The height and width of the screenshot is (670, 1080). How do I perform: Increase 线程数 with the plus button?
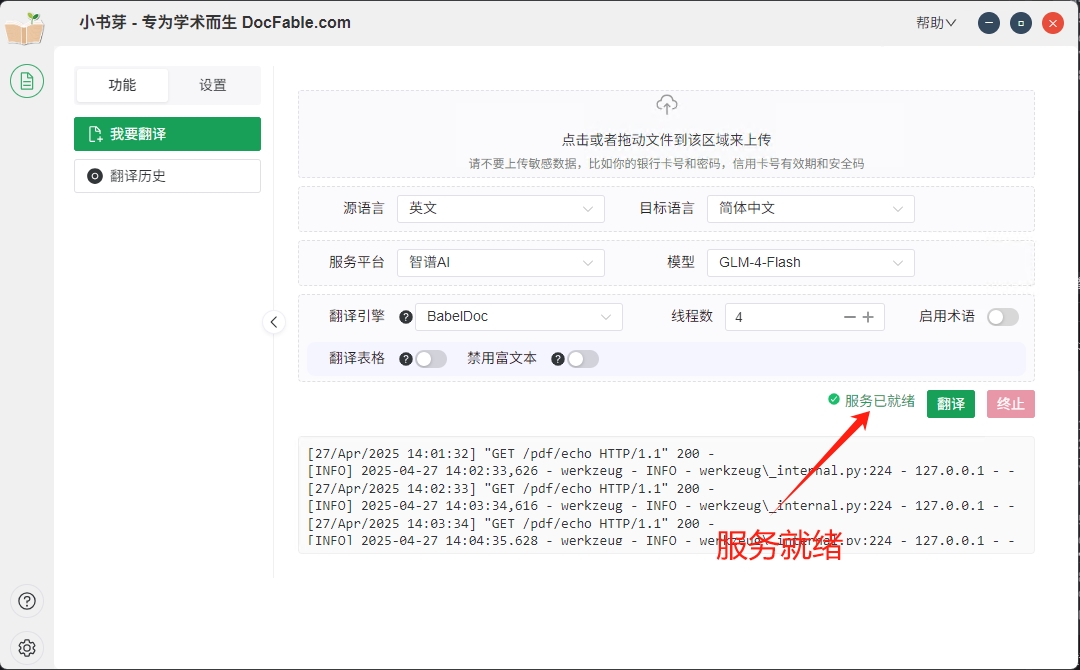click(868, 317)
